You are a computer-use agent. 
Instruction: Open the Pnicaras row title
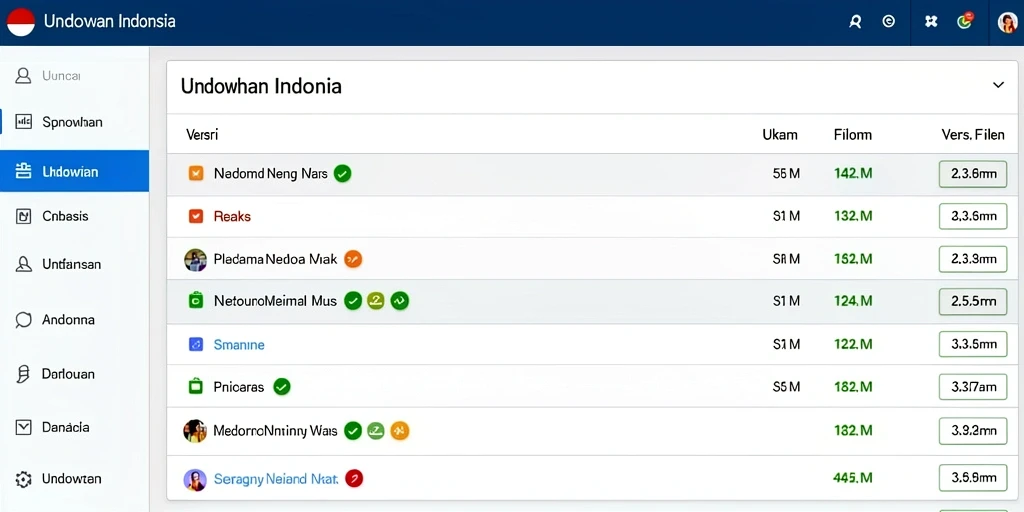coord(239,387)
